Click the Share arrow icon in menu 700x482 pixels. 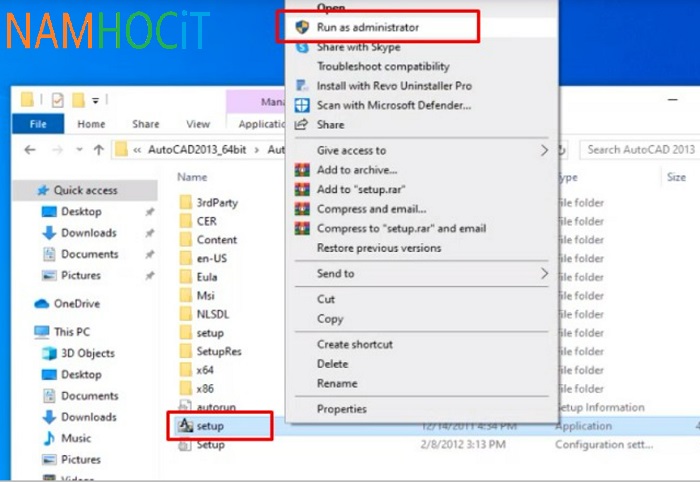302,124
